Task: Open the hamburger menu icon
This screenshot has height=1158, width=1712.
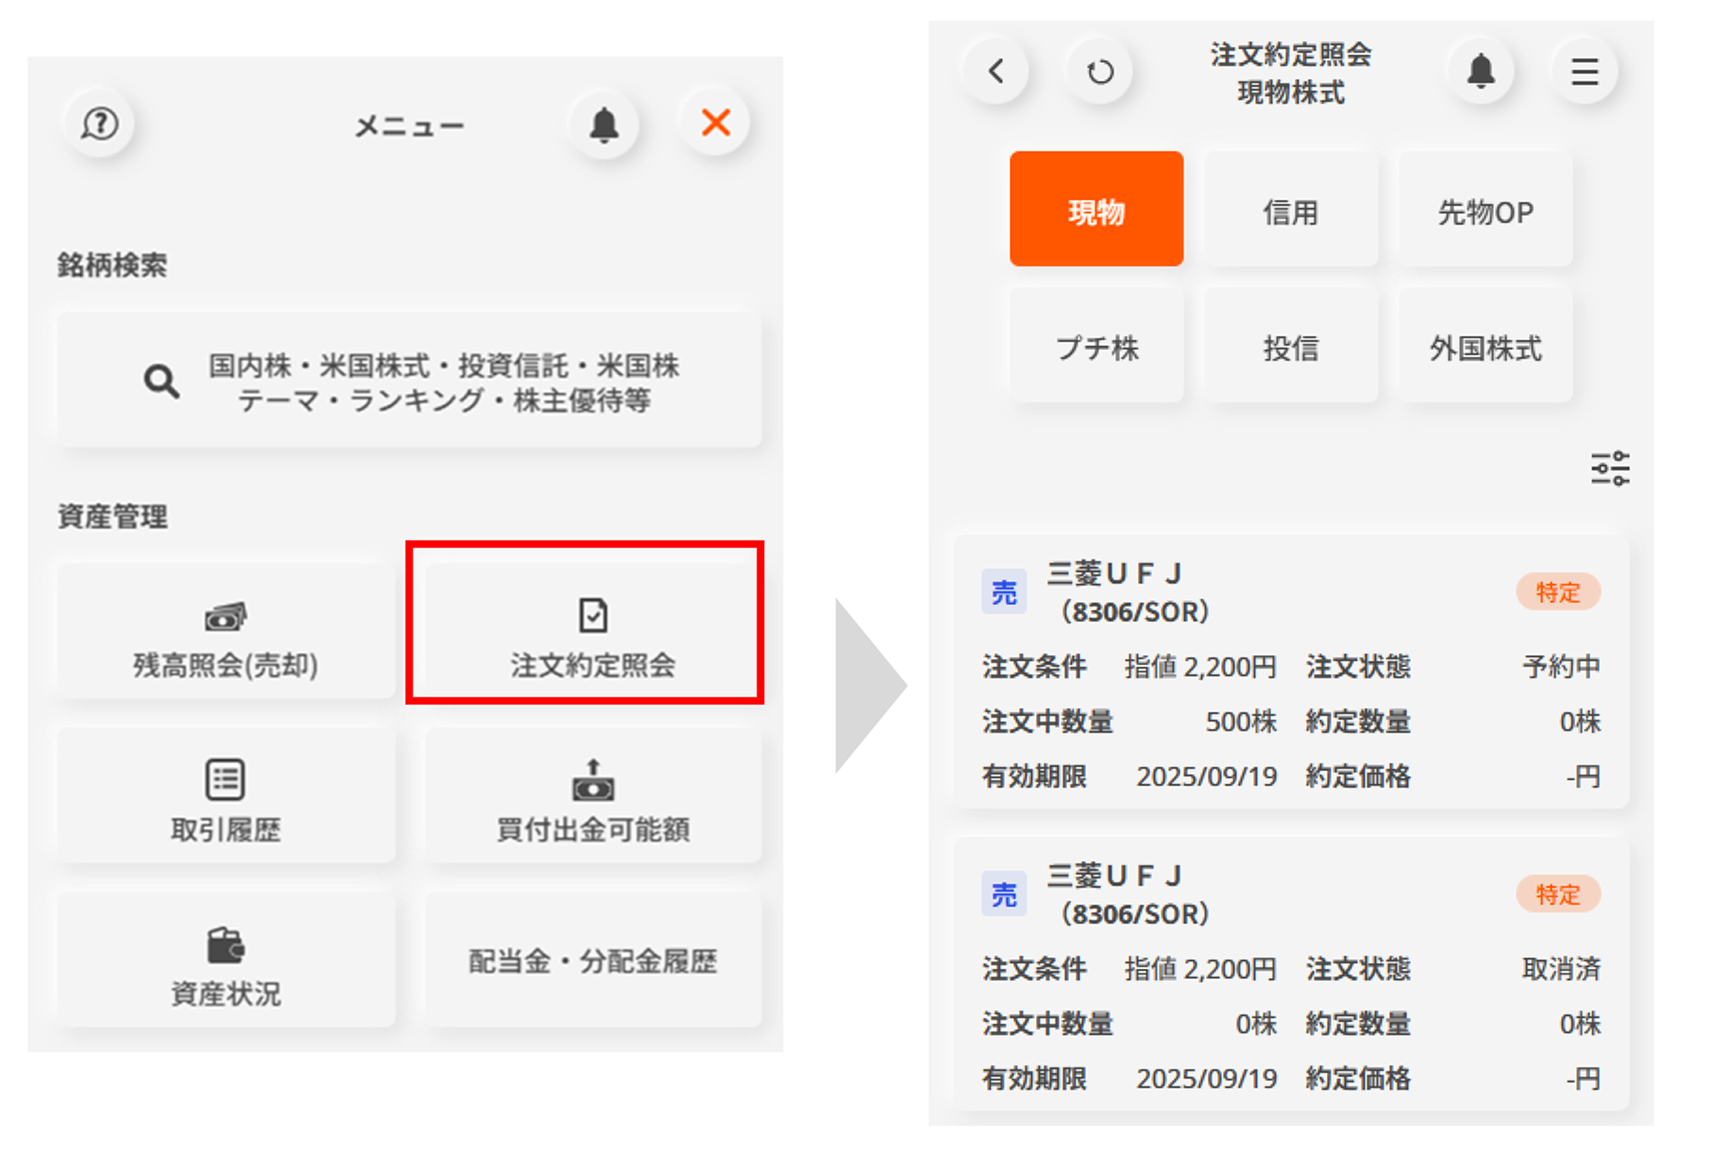Action: (1583, 72)
